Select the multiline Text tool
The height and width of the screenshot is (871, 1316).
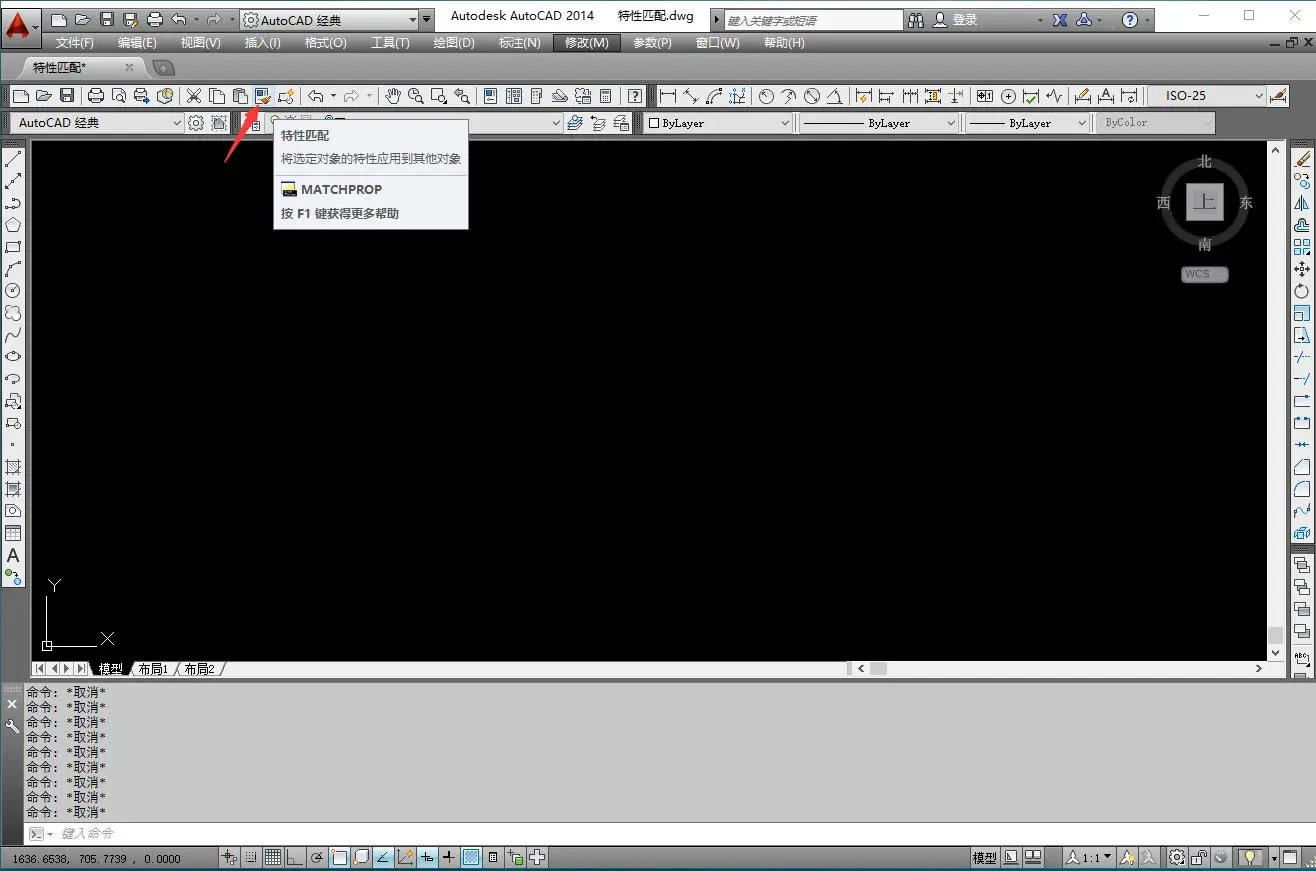(x=13, y=555)
